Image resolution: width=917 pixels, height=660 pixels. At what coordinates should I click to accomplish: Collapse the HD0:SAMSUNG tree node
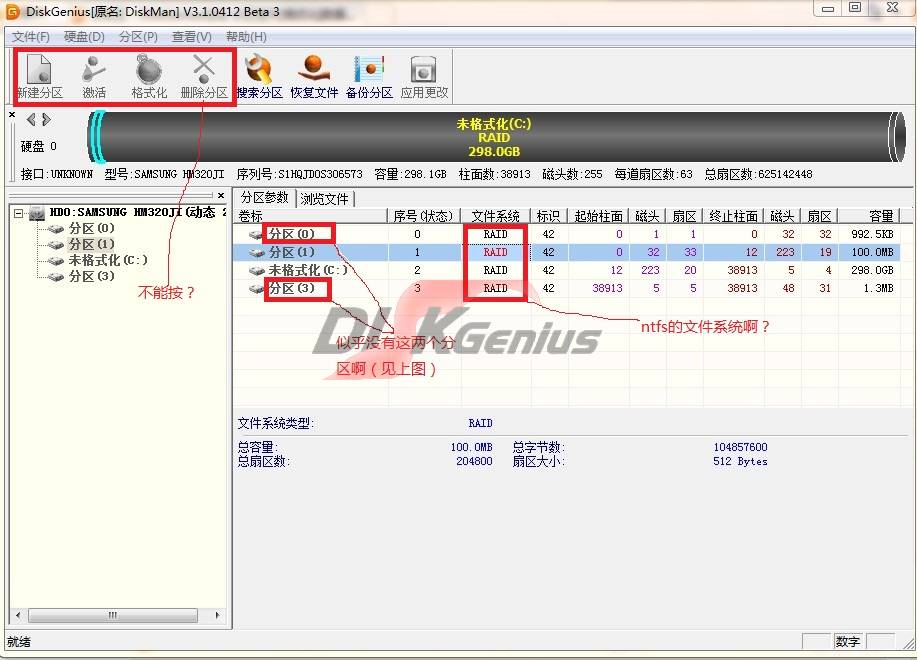click(x=19, y=213)
